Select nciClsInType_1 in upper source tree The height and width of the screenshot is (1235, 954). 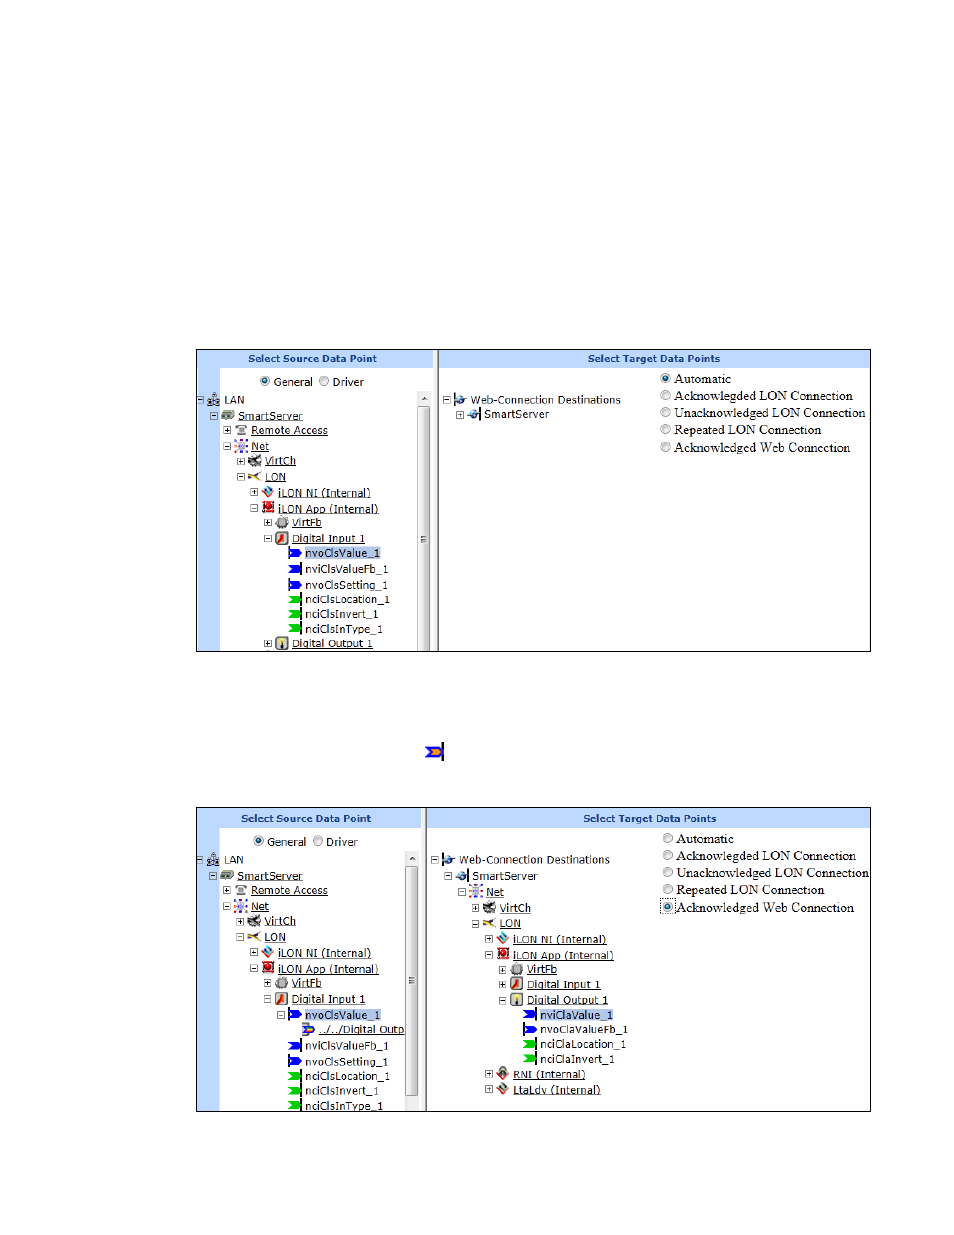click(x=344, y=629)
